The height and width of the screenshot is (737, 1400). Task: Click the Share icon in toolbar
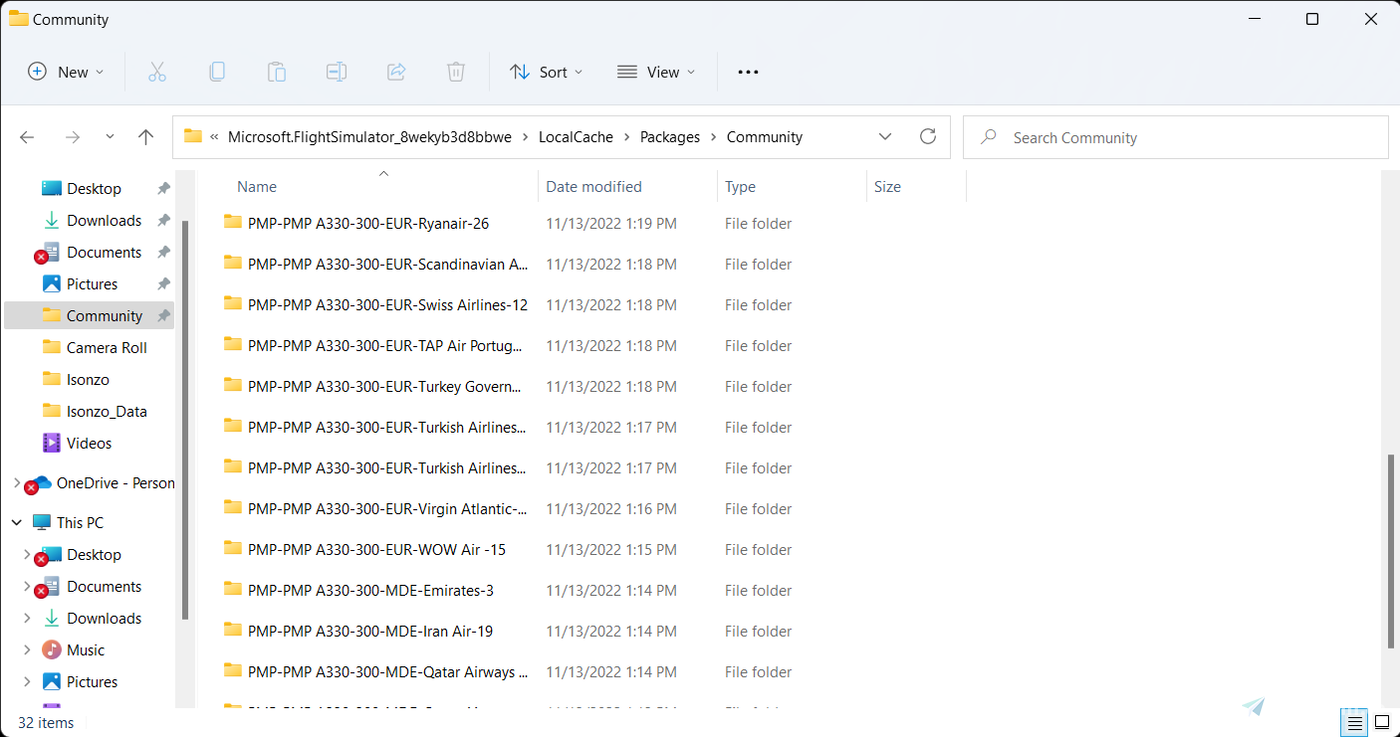click(396, 72)
